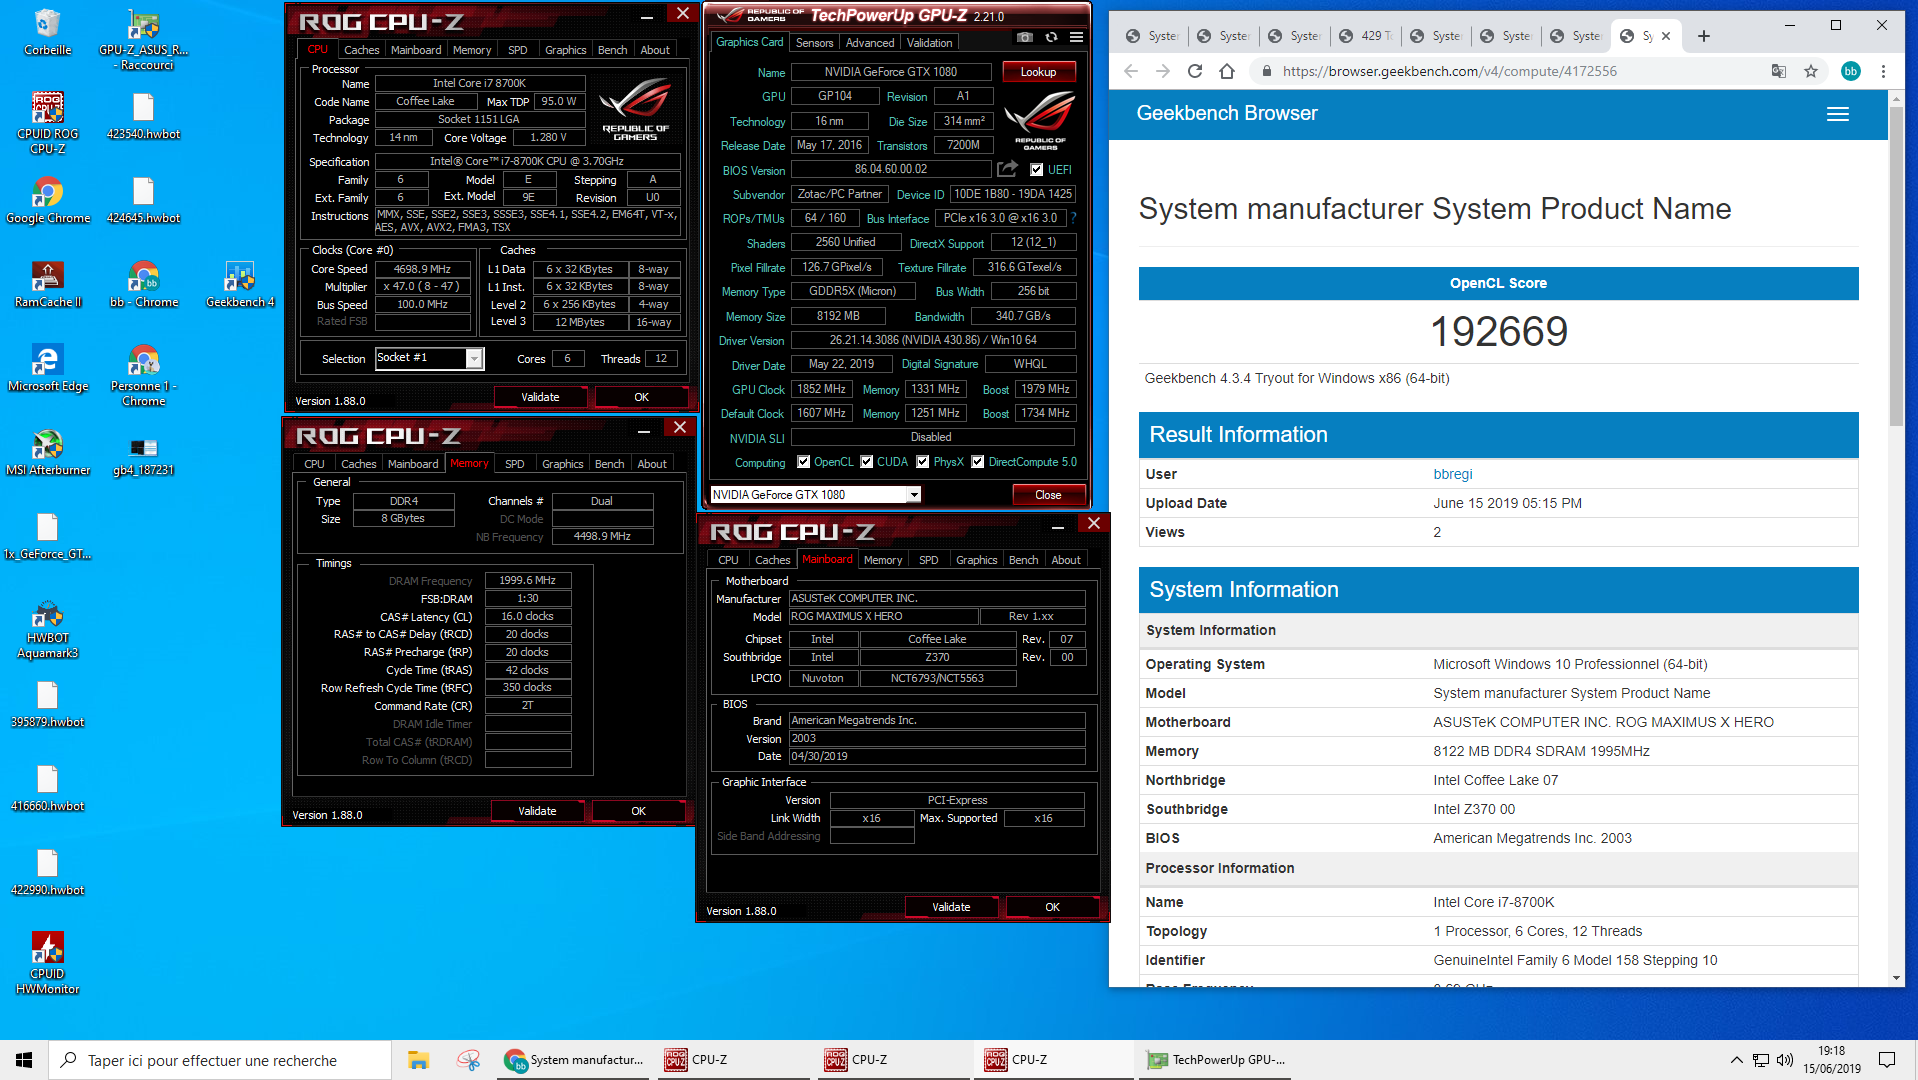Open the GPU-Z hamburger menu
Screen dimensions: 1918x1080
[1077, 38]
